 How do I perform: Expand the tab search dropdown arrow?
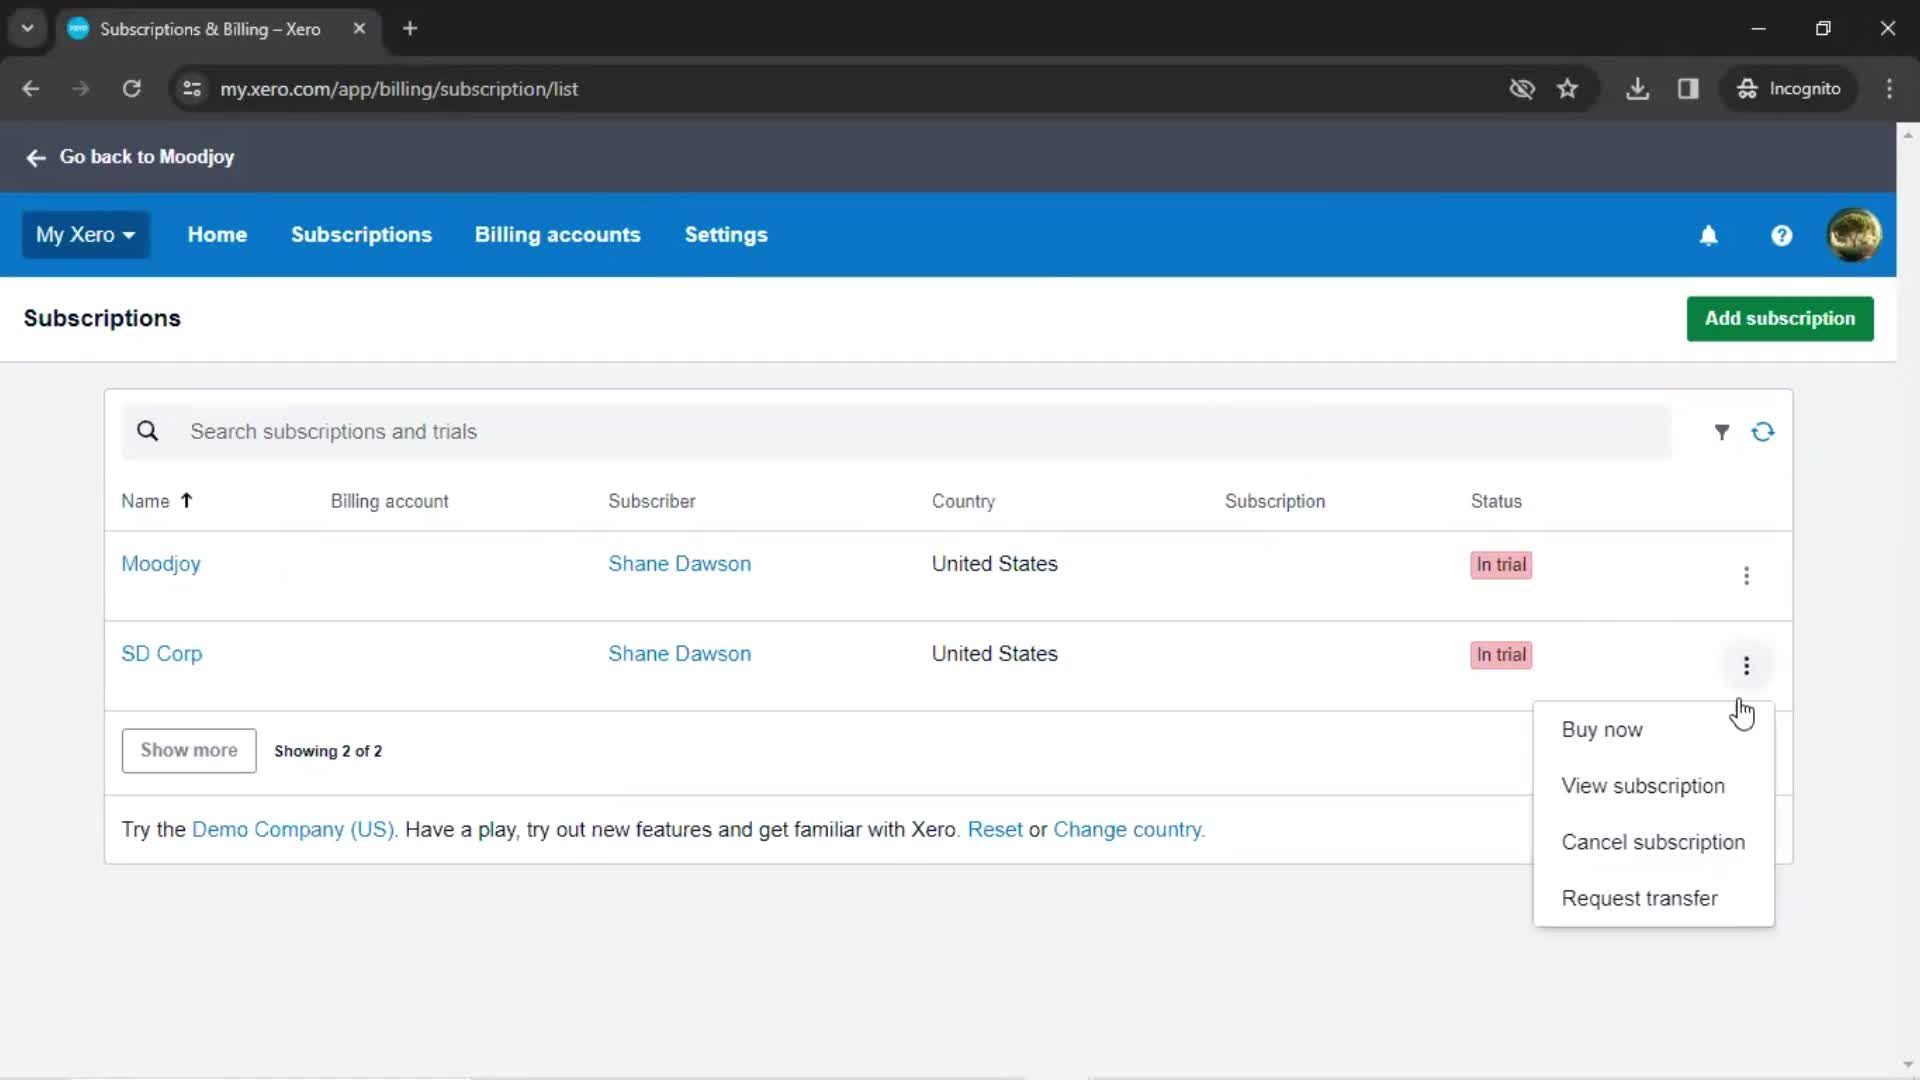(x=28, y=29)
